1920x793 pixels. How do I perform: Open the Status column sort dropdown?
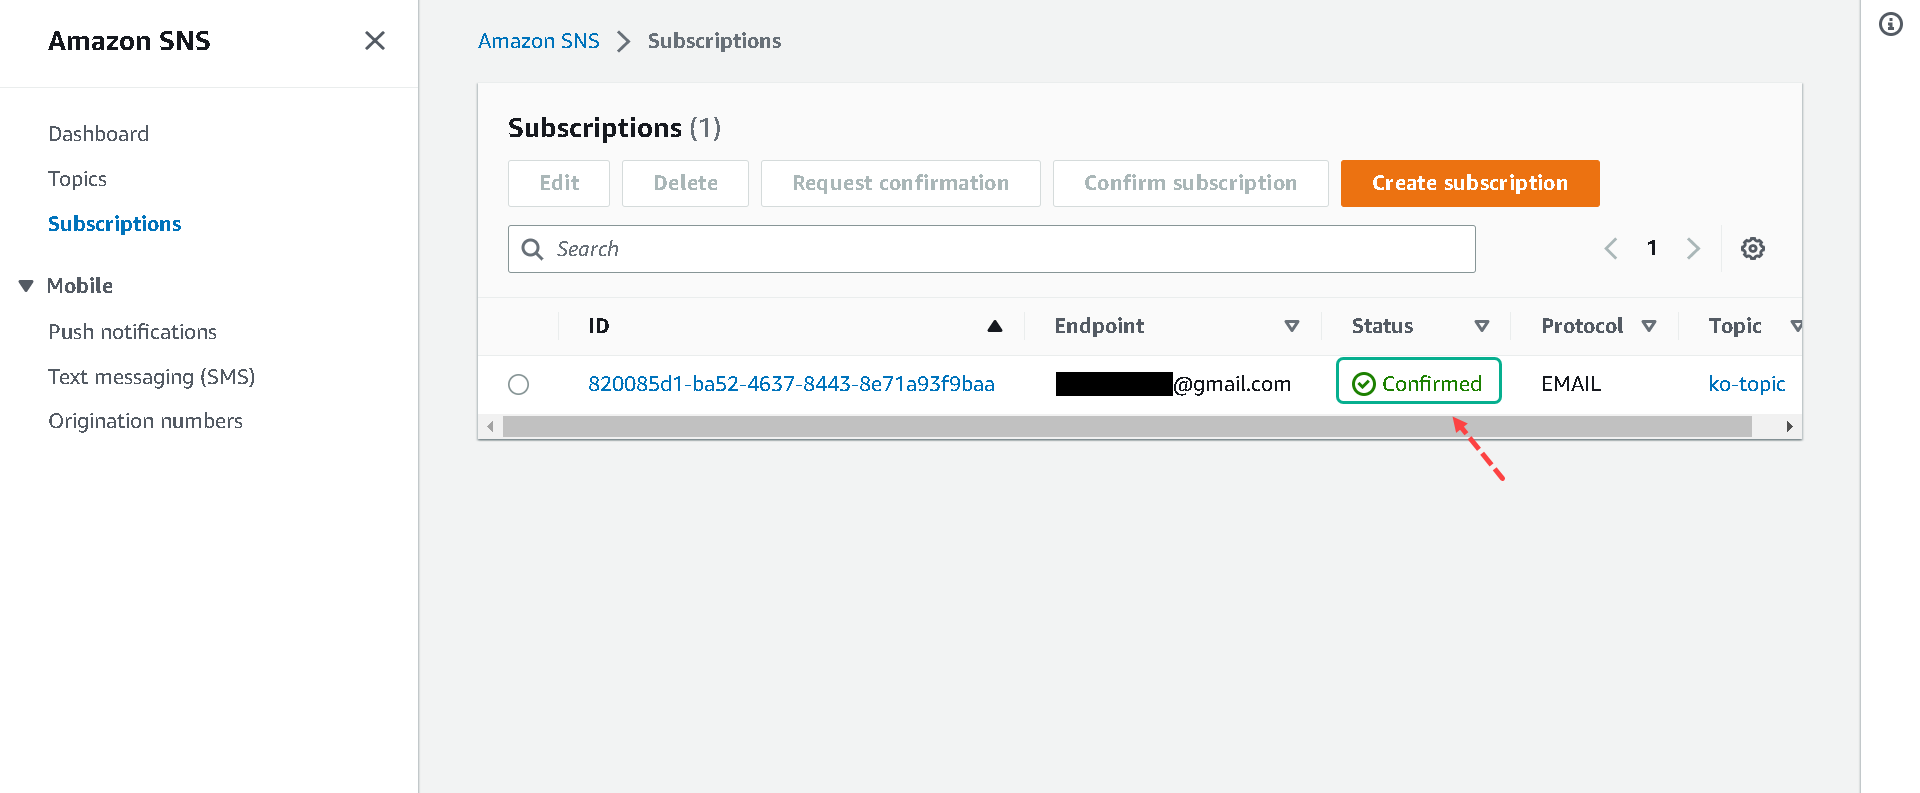click(x=1481, y=326)
